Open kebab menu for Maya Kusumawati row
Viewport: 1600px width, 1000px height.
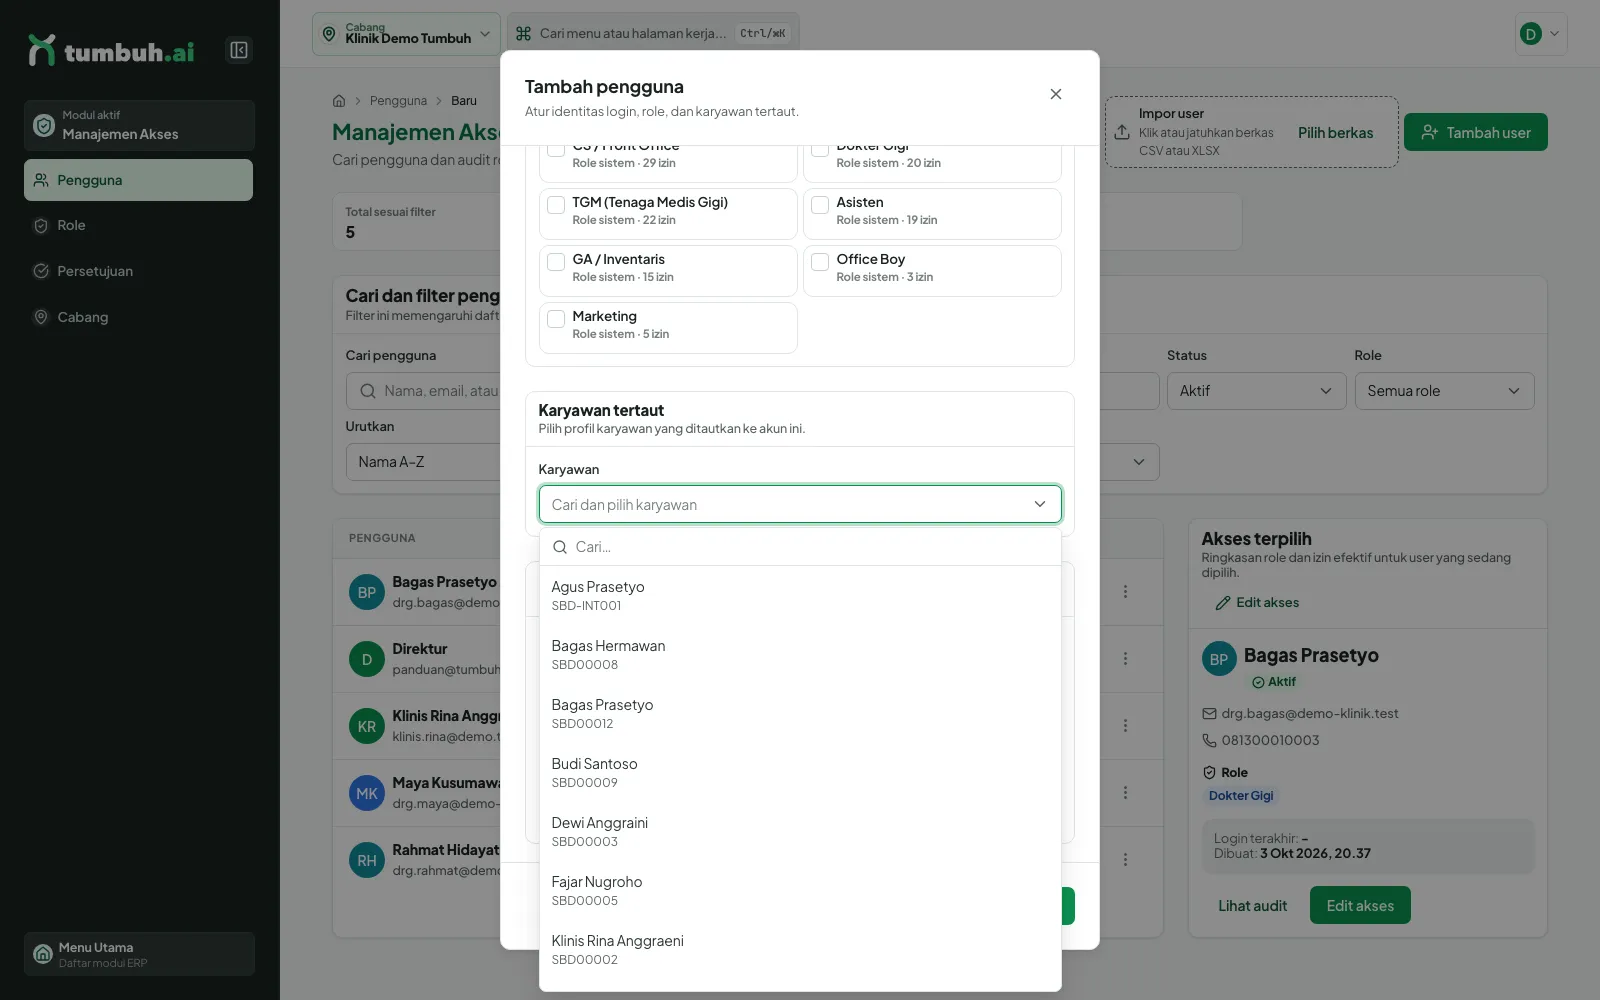click(1125, 793)
